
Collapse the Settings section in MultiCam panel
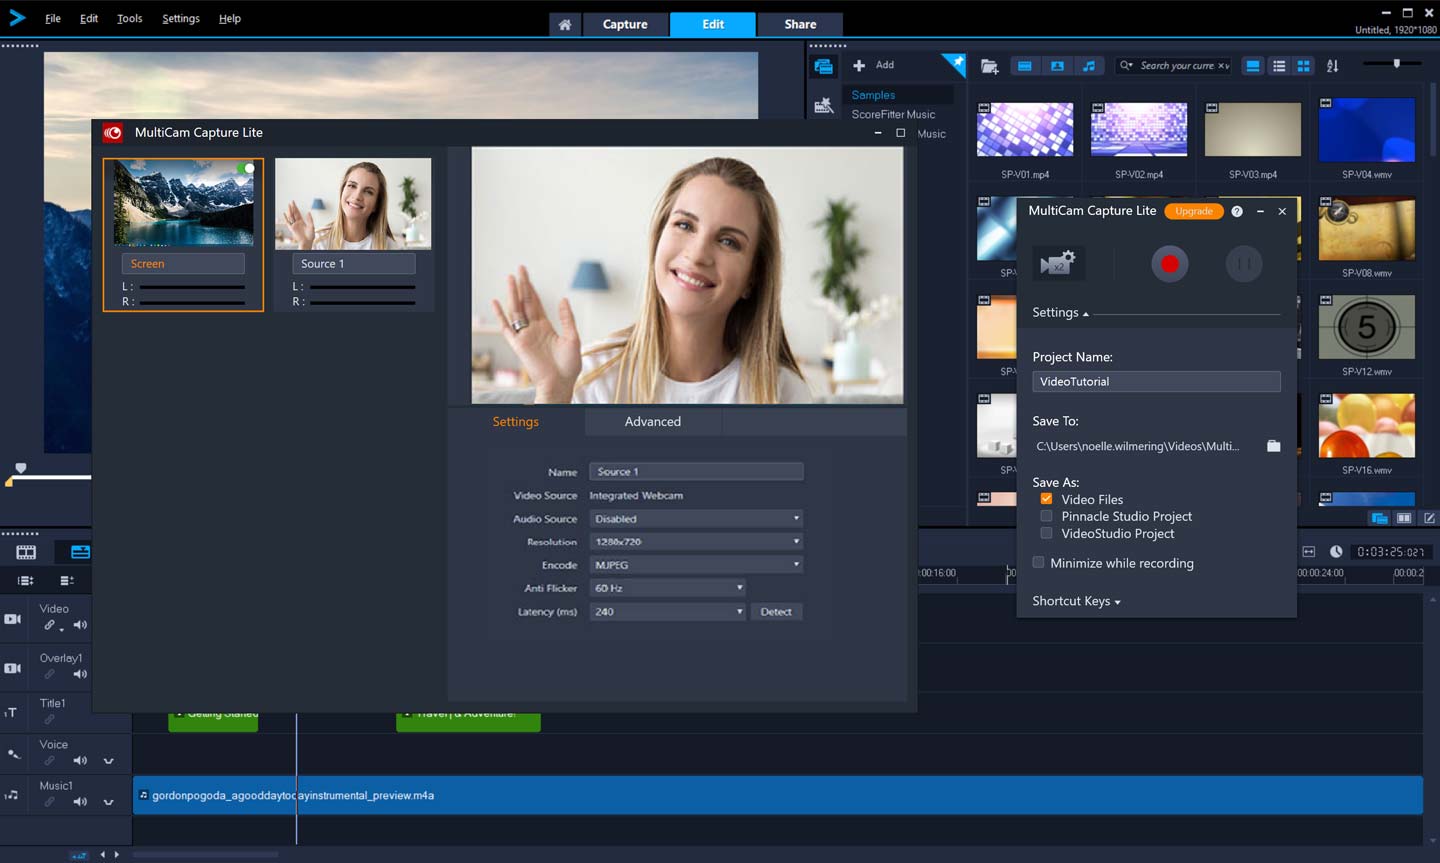coord(1061,313)
